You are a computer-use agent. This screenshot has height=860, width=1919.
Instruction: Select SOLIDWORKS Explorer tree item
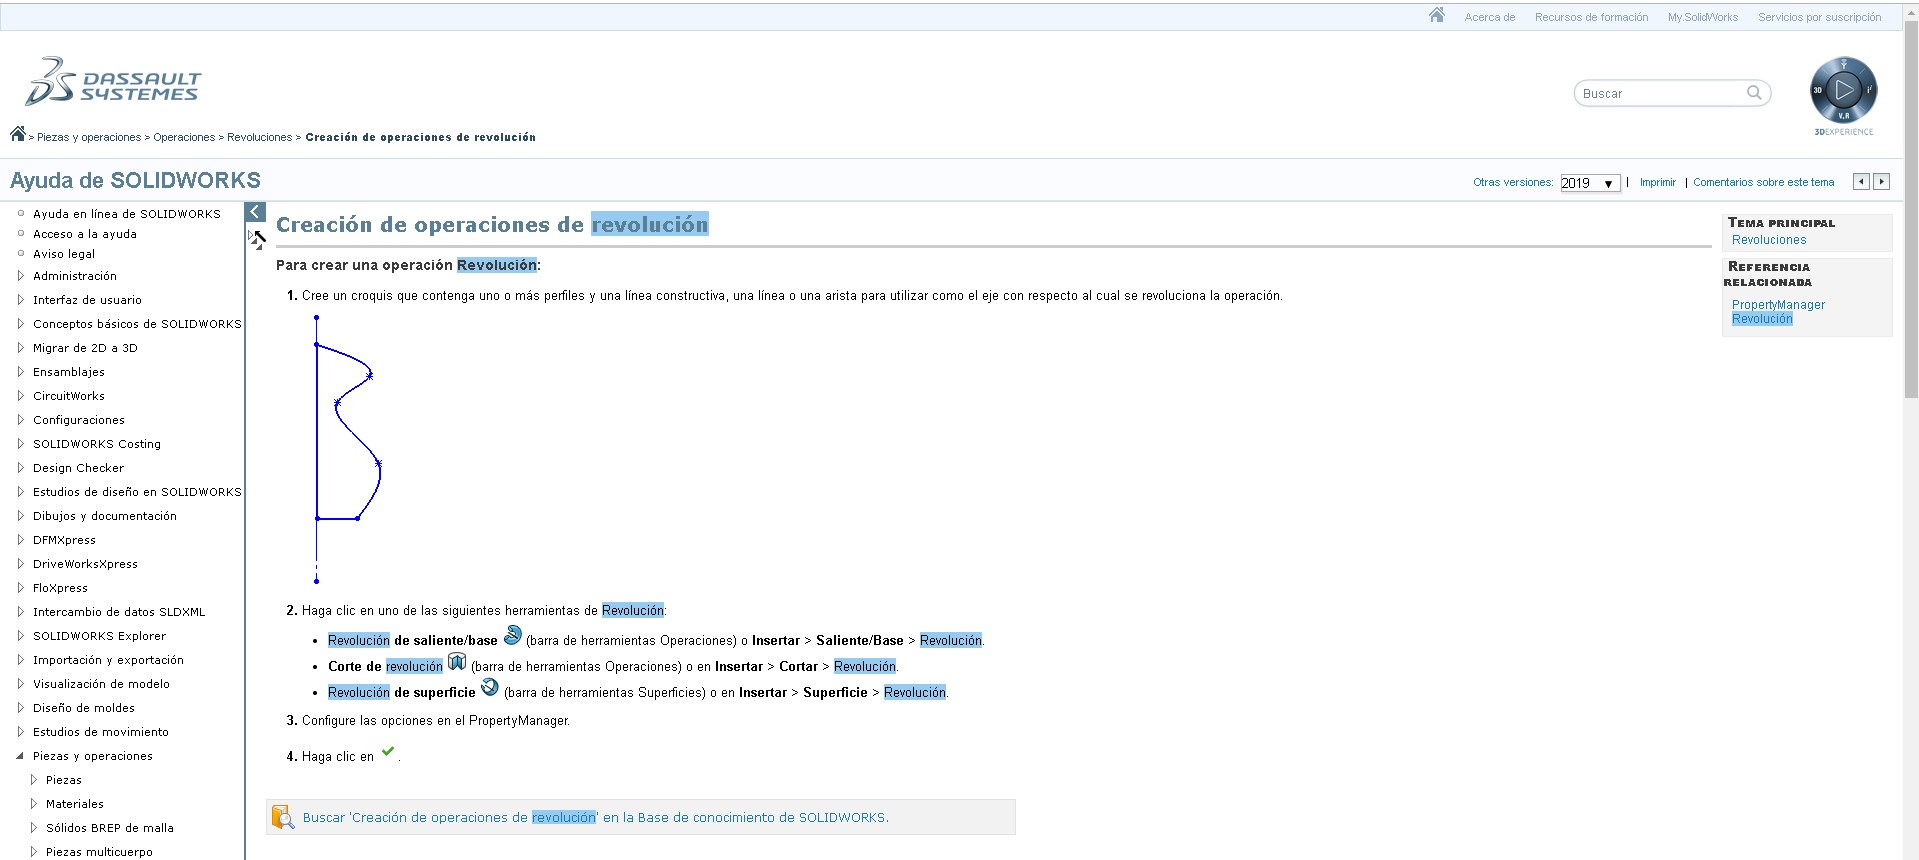coord(100,635)
